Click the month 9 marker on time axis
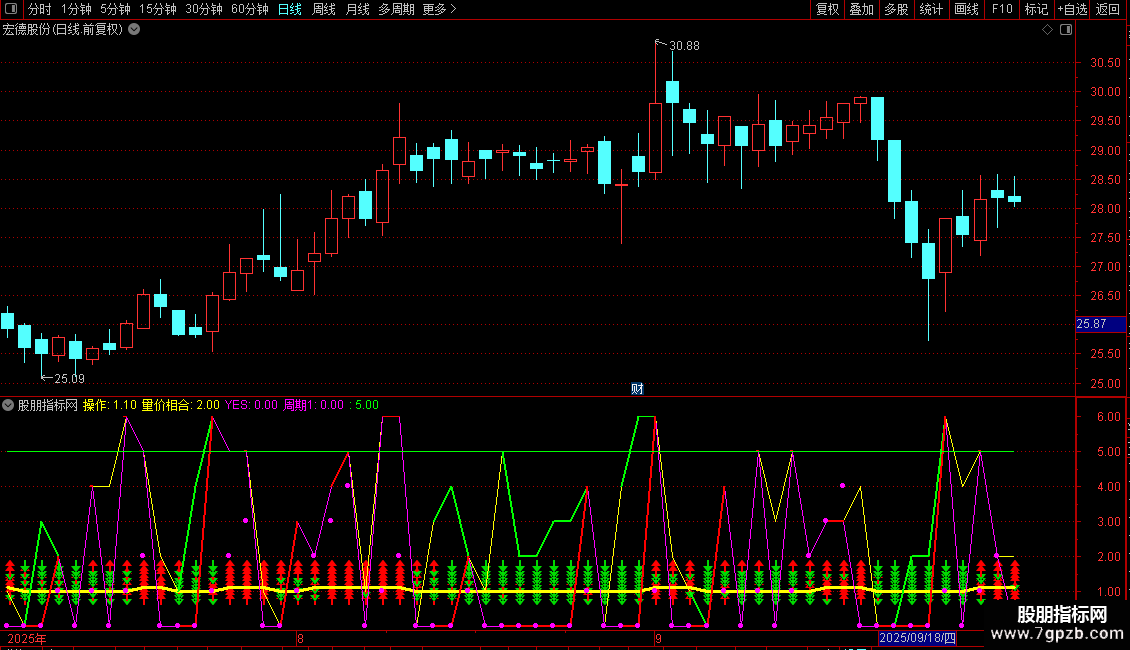This screenshot has width=1130, height=650. pyautogui.click(x=658, y=638)
